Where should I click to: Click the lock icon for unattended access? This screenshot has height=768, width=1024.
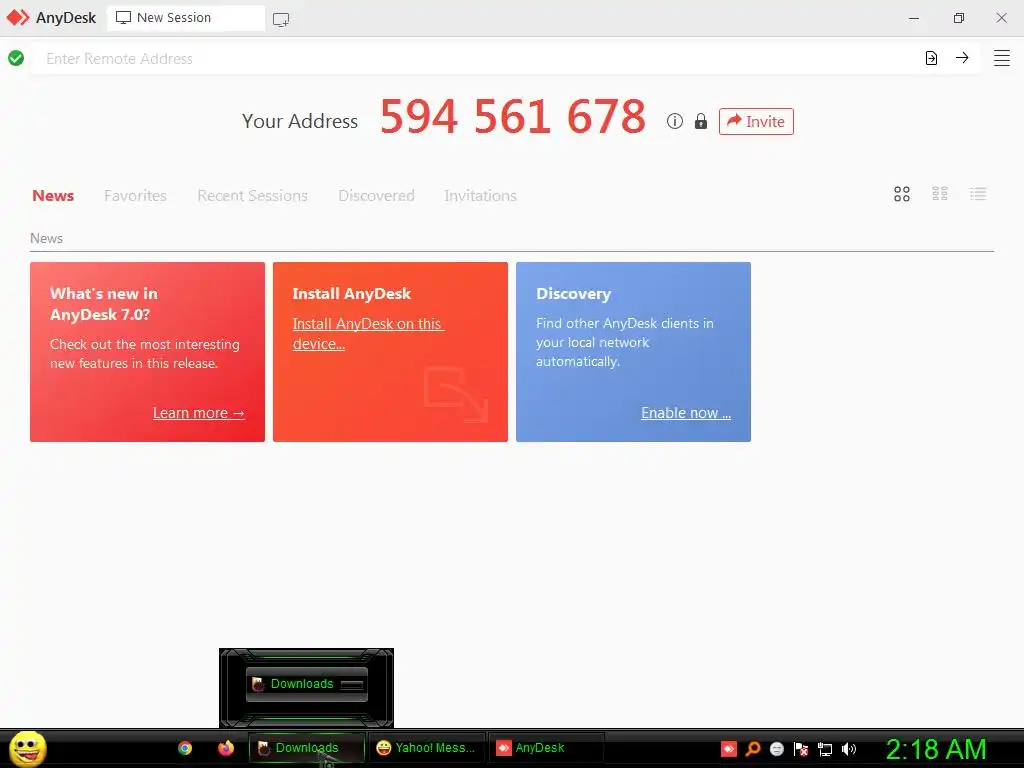click(x=701, y=121)
